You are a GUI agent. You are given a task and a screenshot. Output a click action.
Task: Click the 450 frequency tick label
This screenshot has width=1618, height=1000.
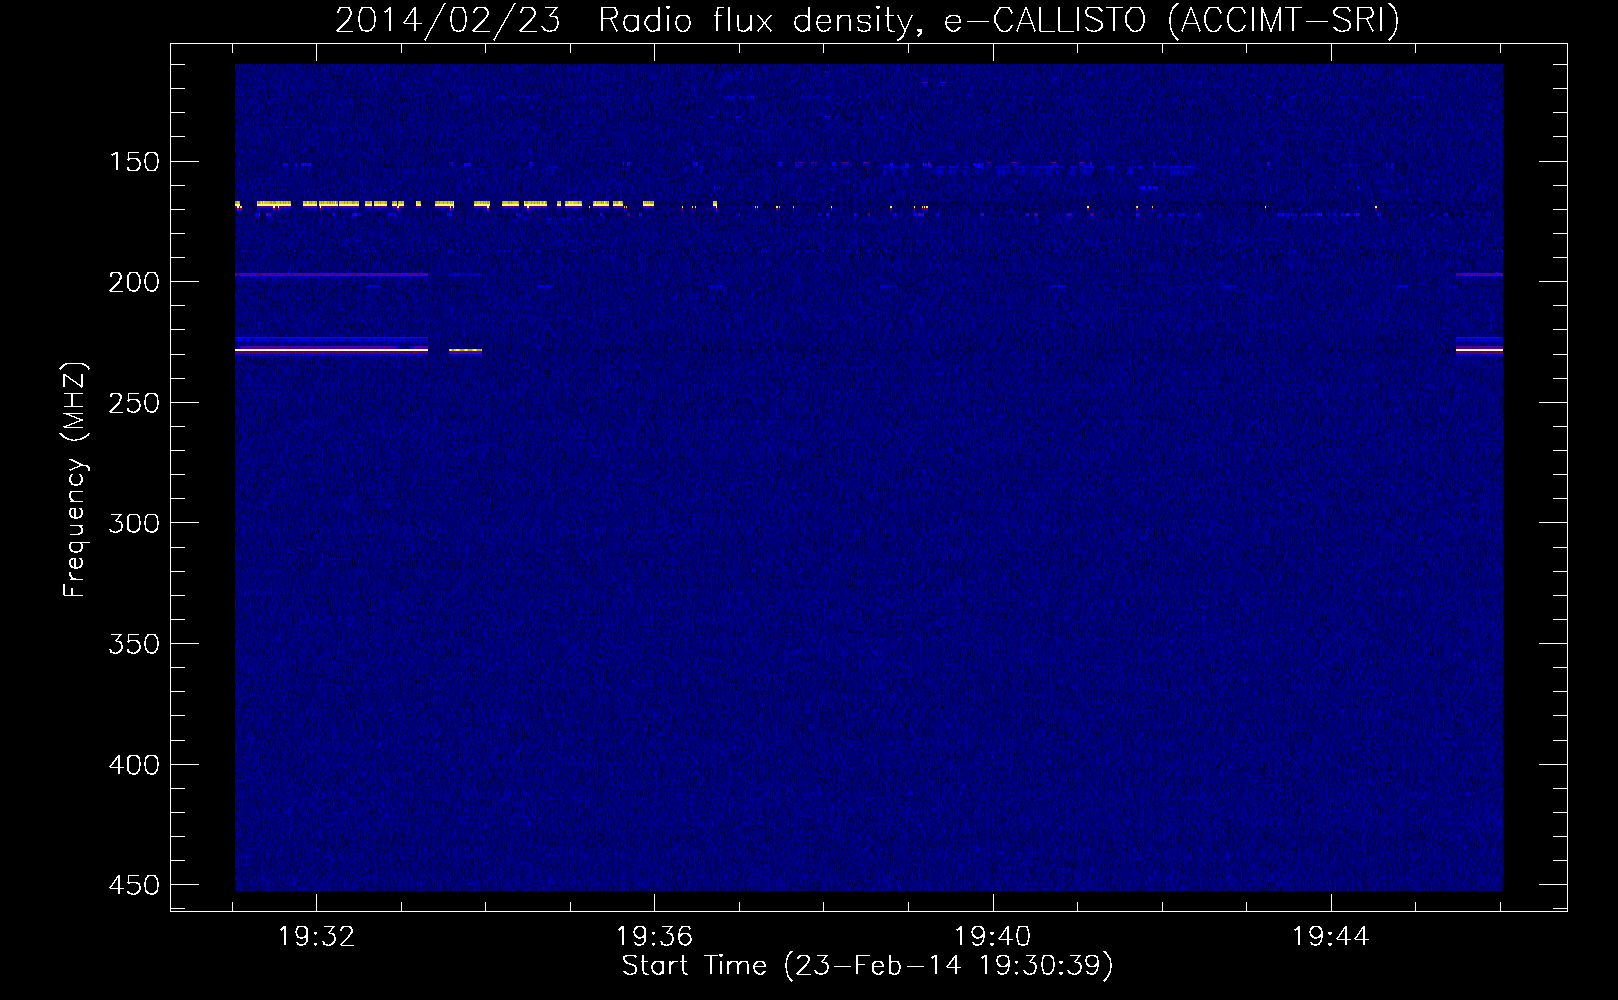(x=134, y=885)
